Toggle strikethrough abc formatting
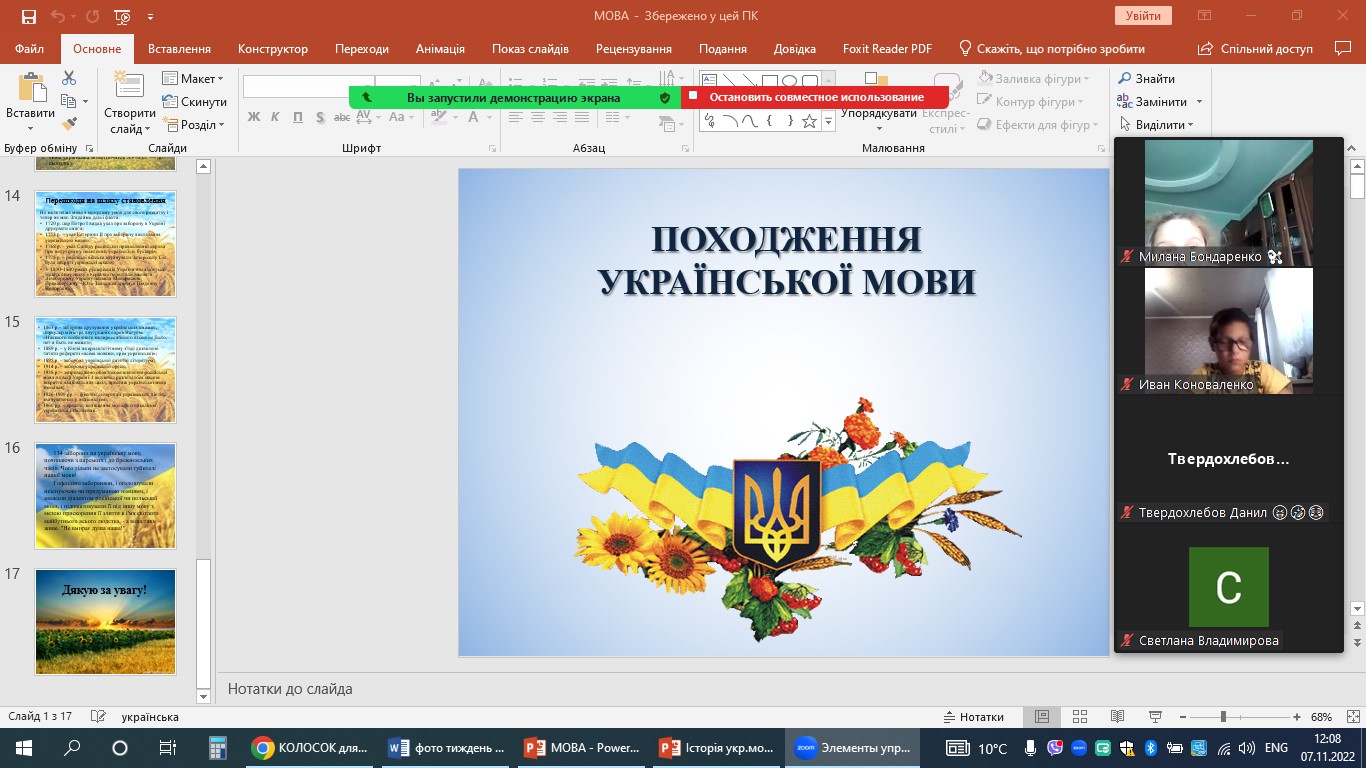Viewport: 1366px width, 768px height. tap(341, 117)
